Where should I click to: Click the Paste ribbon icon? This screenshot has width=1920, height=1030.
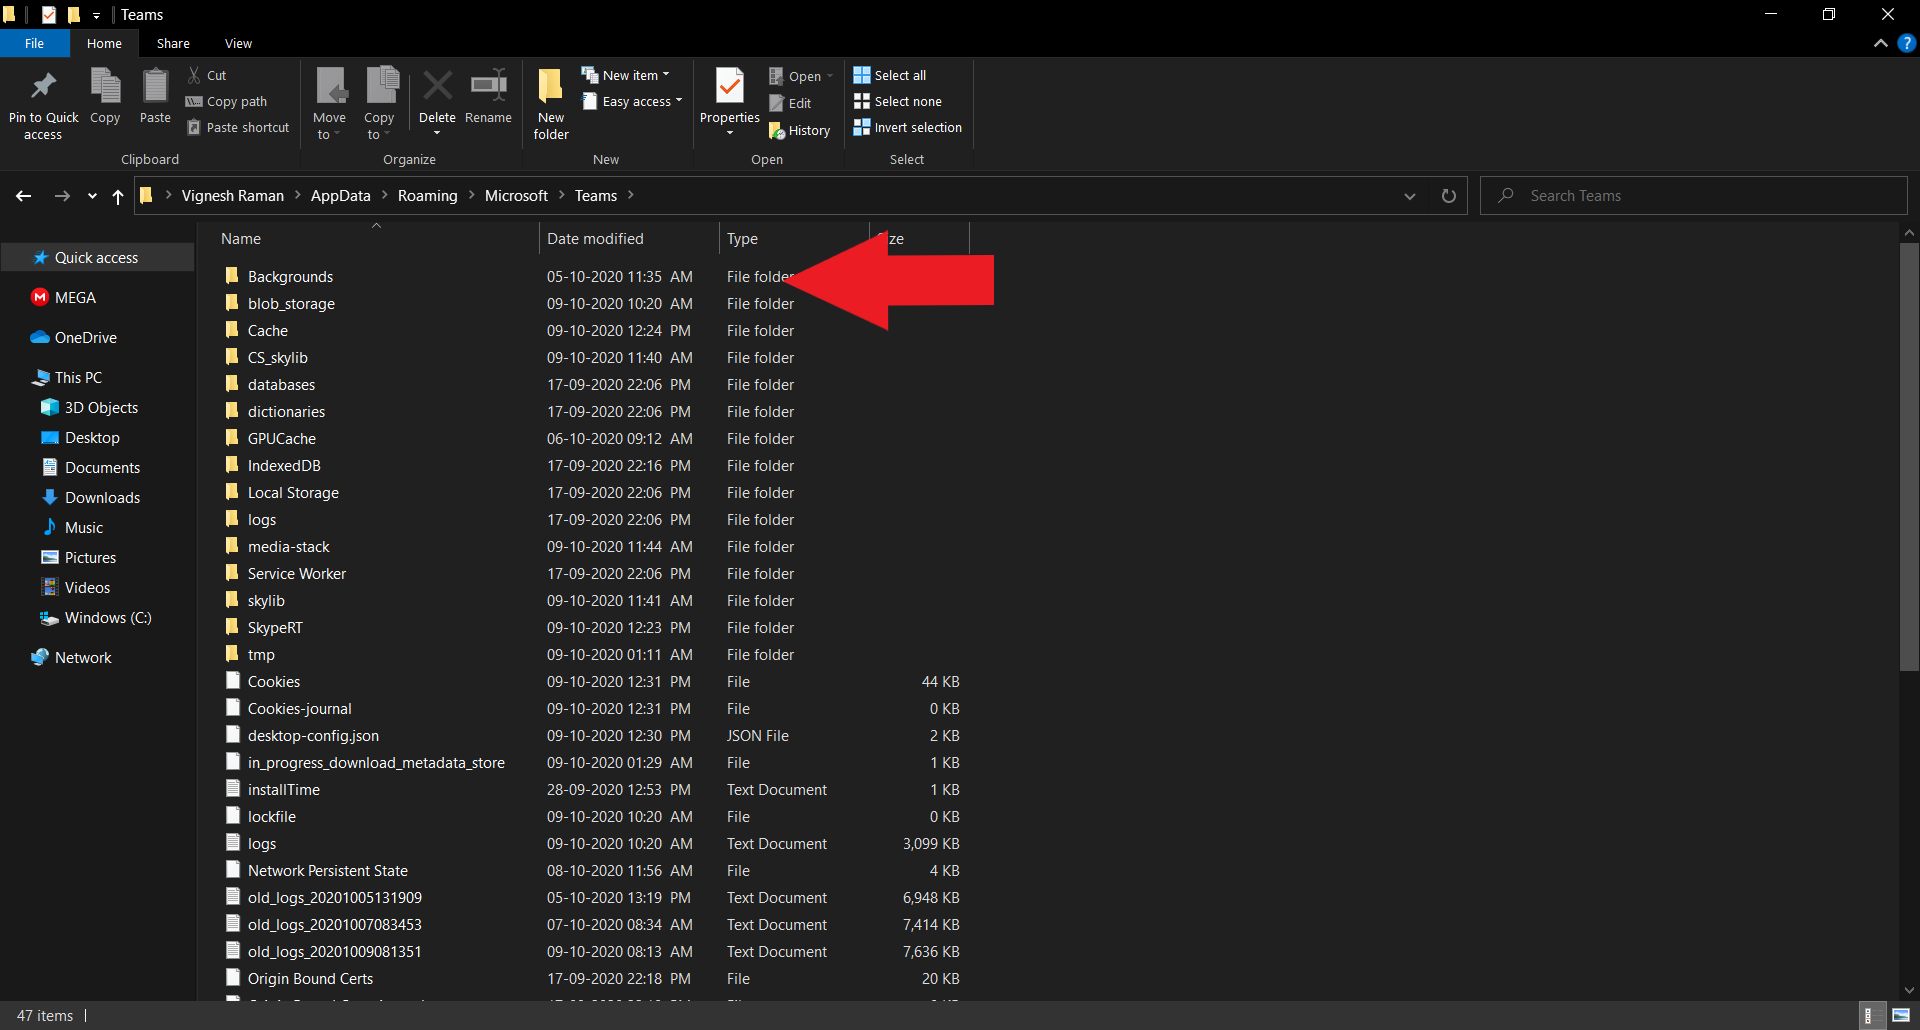(x=155, y=86)
